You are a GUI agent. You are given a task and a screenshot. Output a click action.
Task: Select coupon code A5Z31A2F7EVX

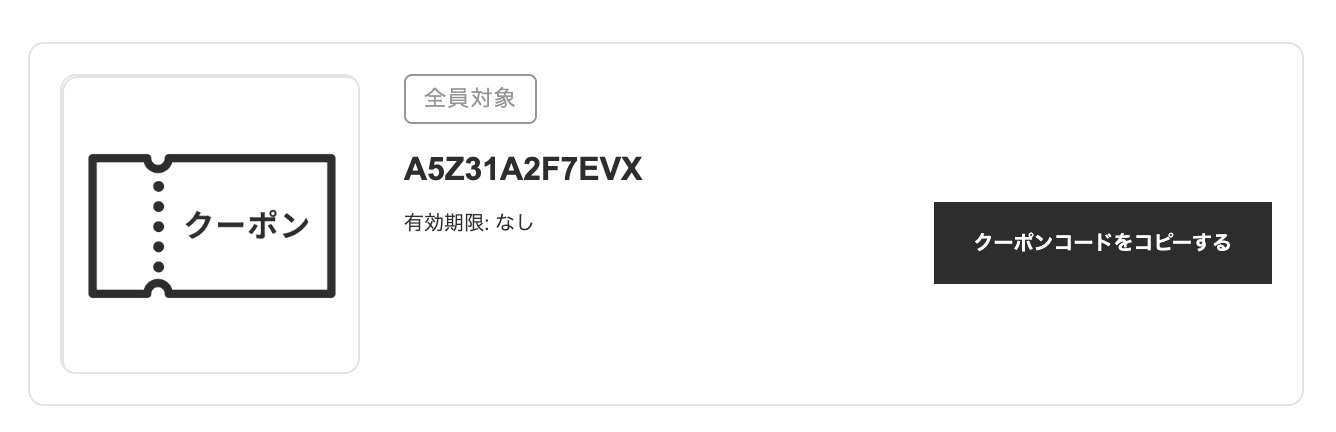click(x=523, y=170)
